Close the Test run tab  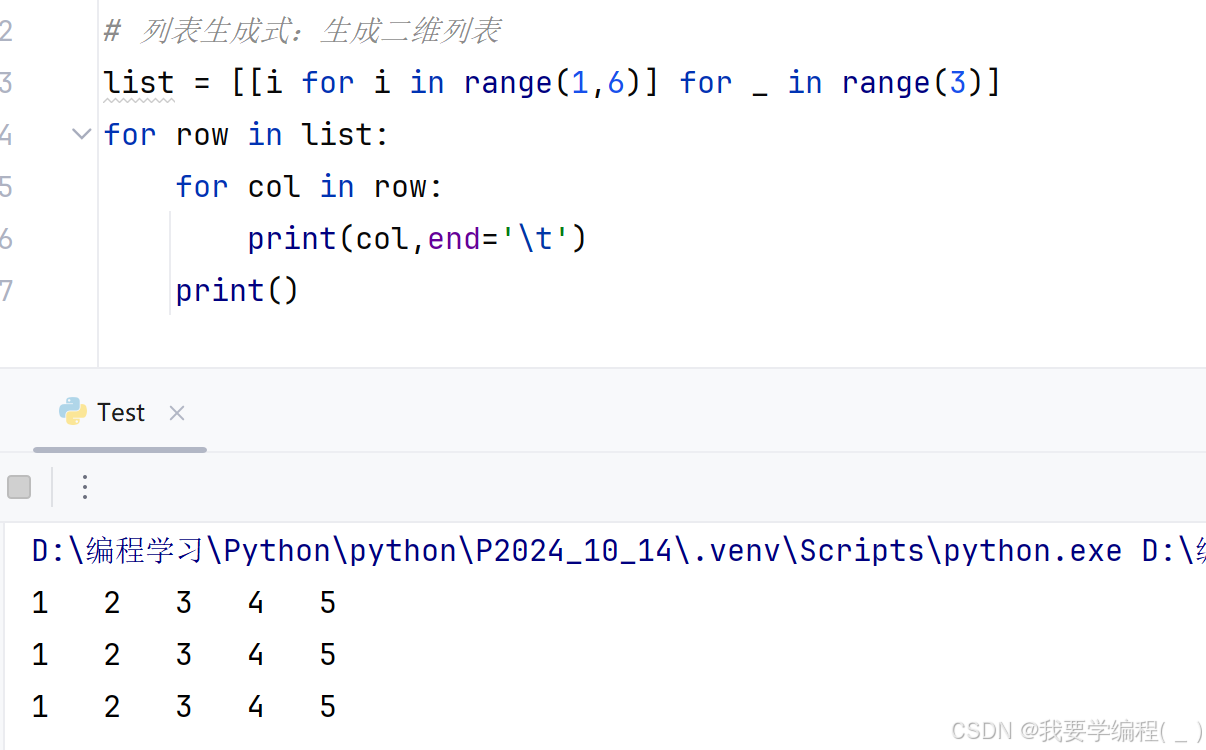coord(177,413)
